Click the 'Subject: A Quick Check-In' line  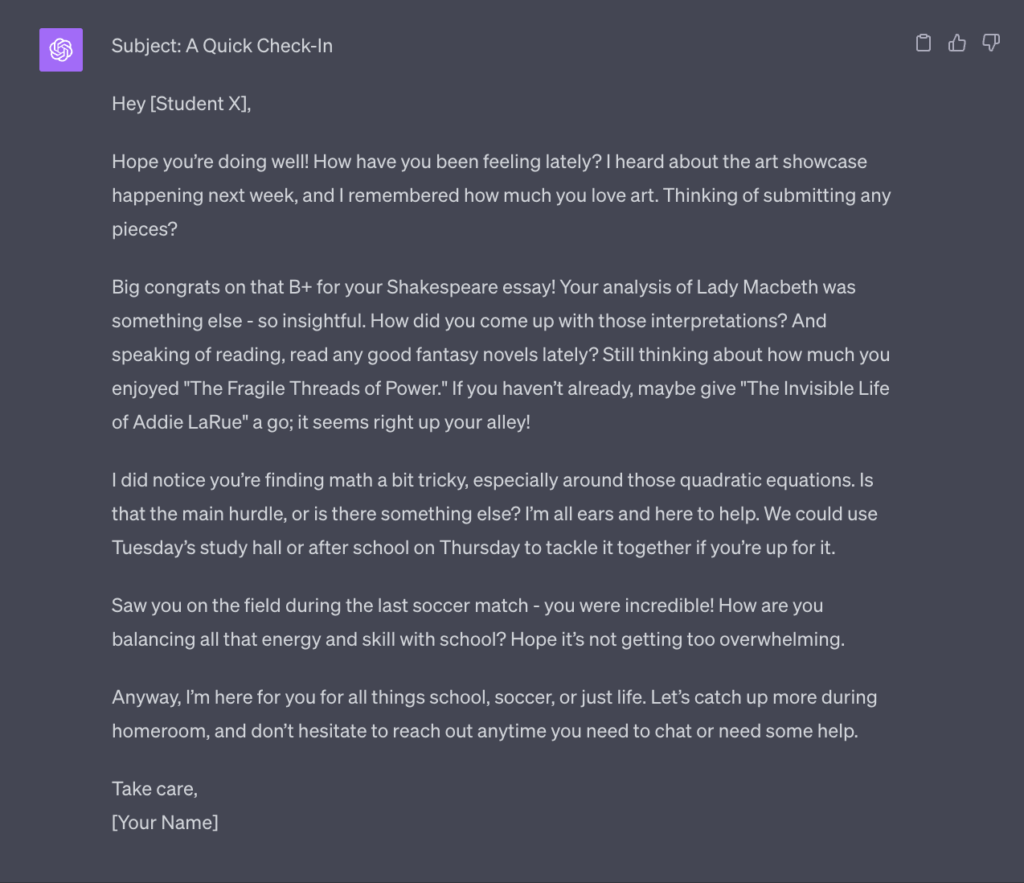tap(222, 46)
